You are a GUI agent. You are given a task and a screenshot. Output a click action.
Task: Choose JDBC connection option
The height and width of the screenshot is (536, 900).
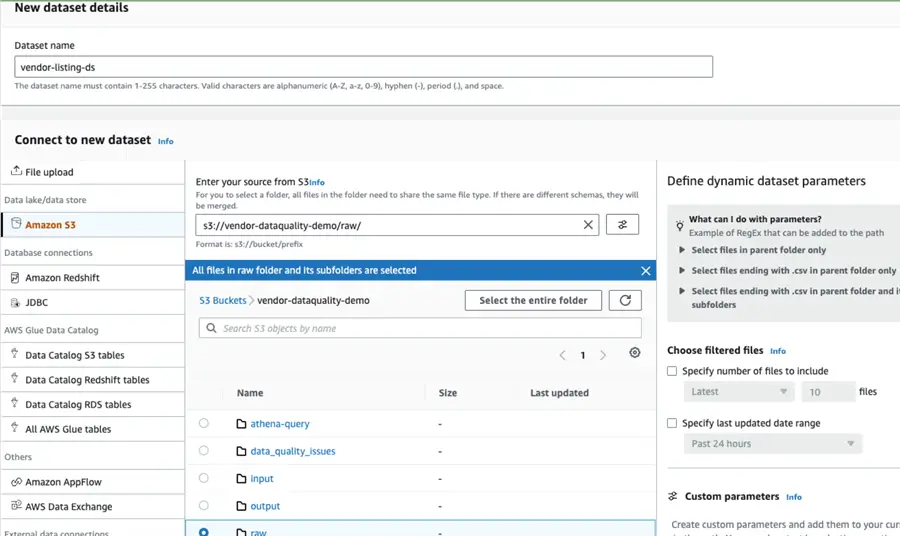(93, 302)
